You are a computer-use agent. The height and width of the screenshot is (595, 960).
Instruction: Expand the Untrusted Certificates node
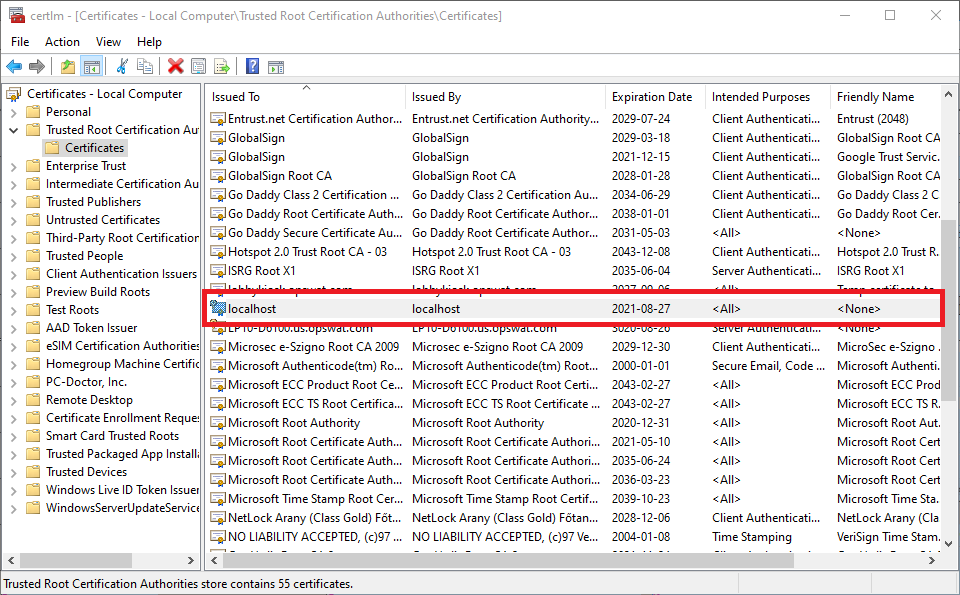pos(13,220)
